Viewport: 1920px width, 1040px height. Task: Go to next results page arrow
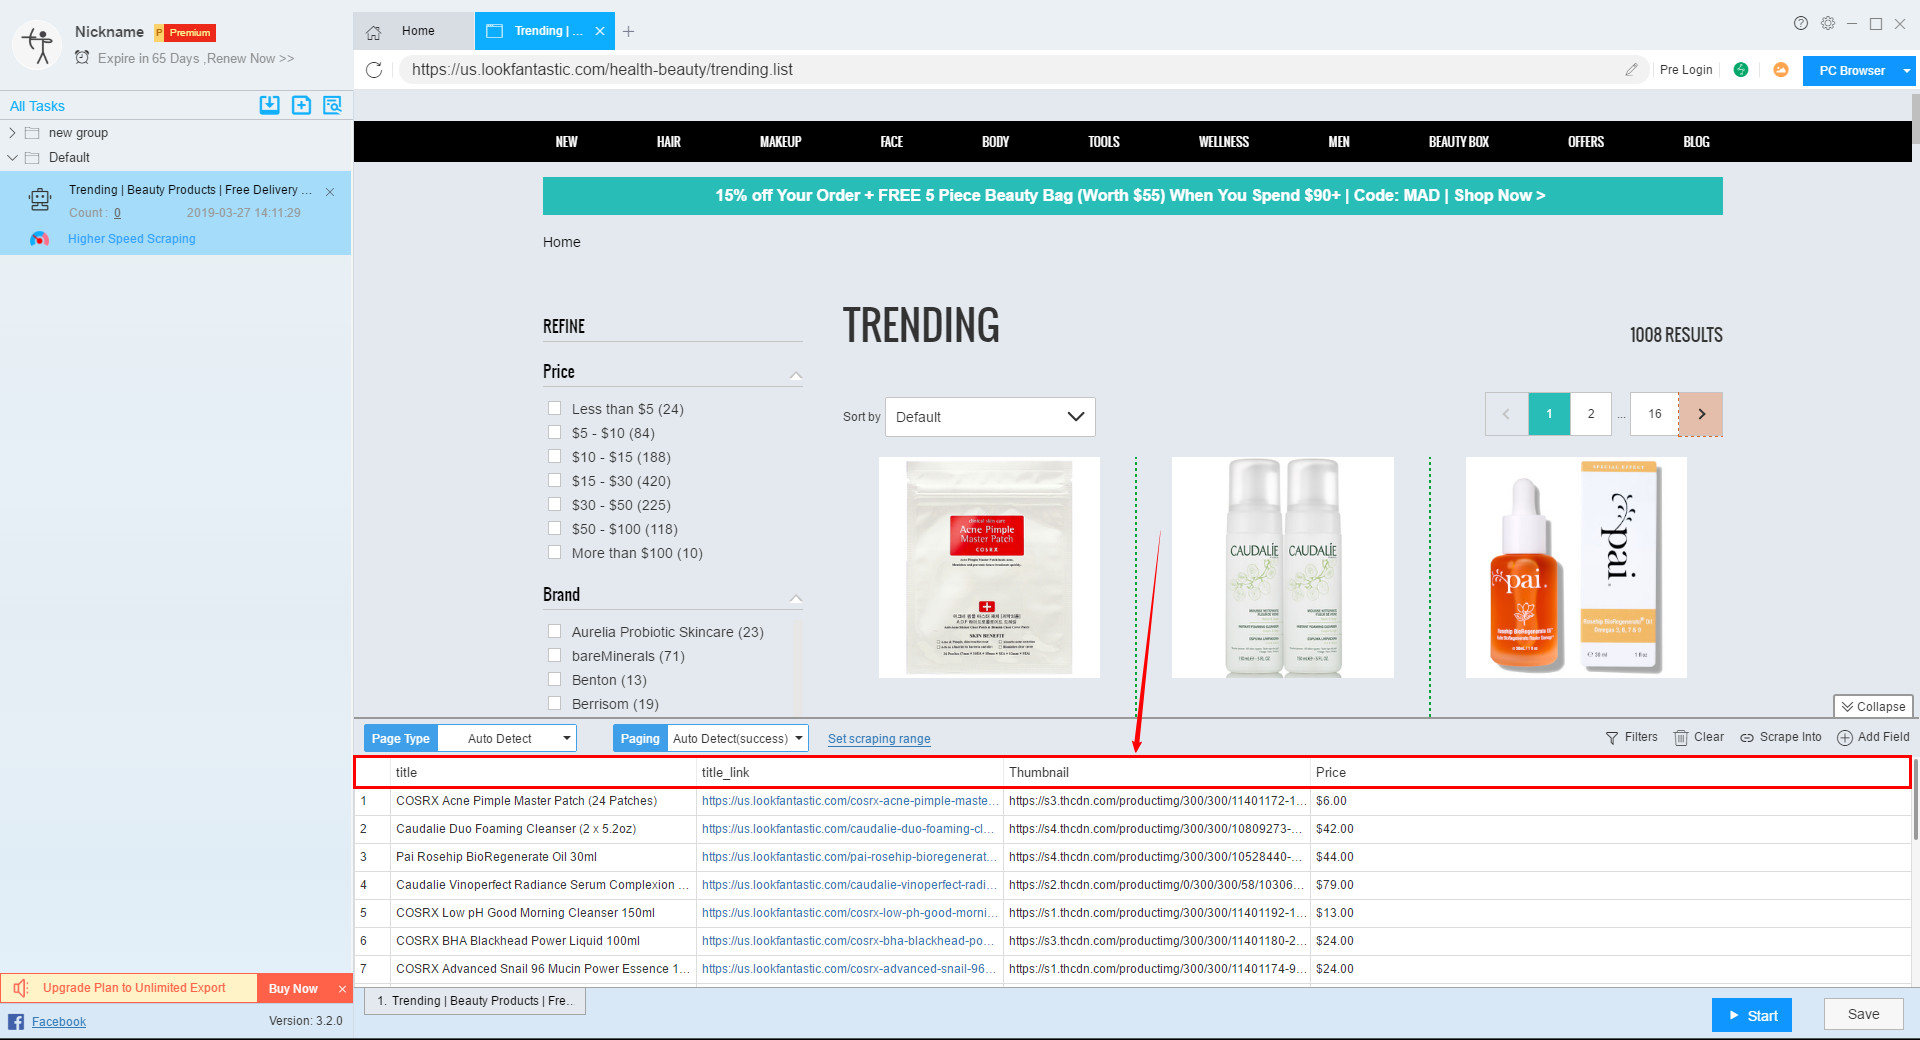click(x=1700, y=414)
